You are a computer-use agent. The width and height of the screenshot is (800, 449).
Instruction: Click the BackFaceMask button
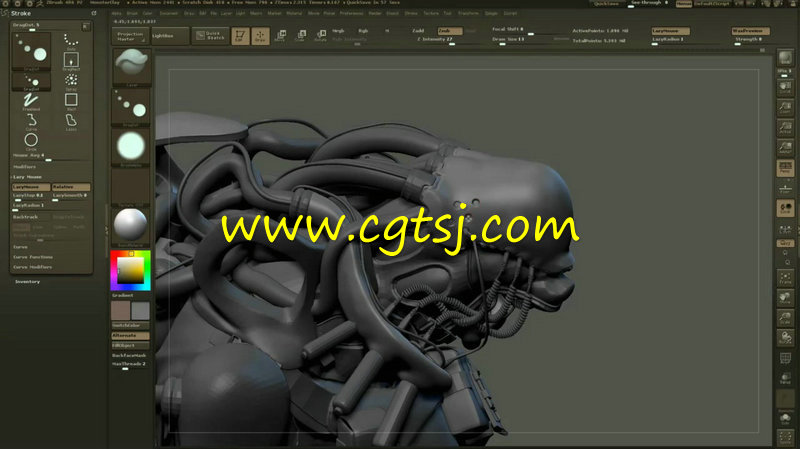pyautogui.click(x=131, y=356)
